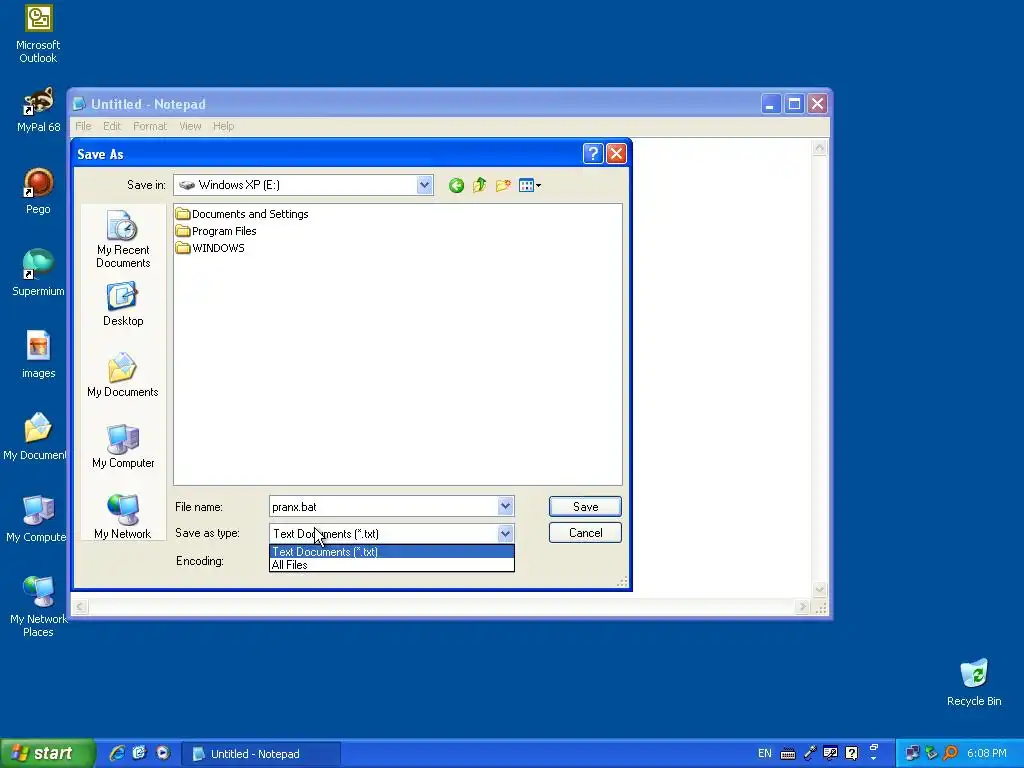Click Save button

[585, 507]
